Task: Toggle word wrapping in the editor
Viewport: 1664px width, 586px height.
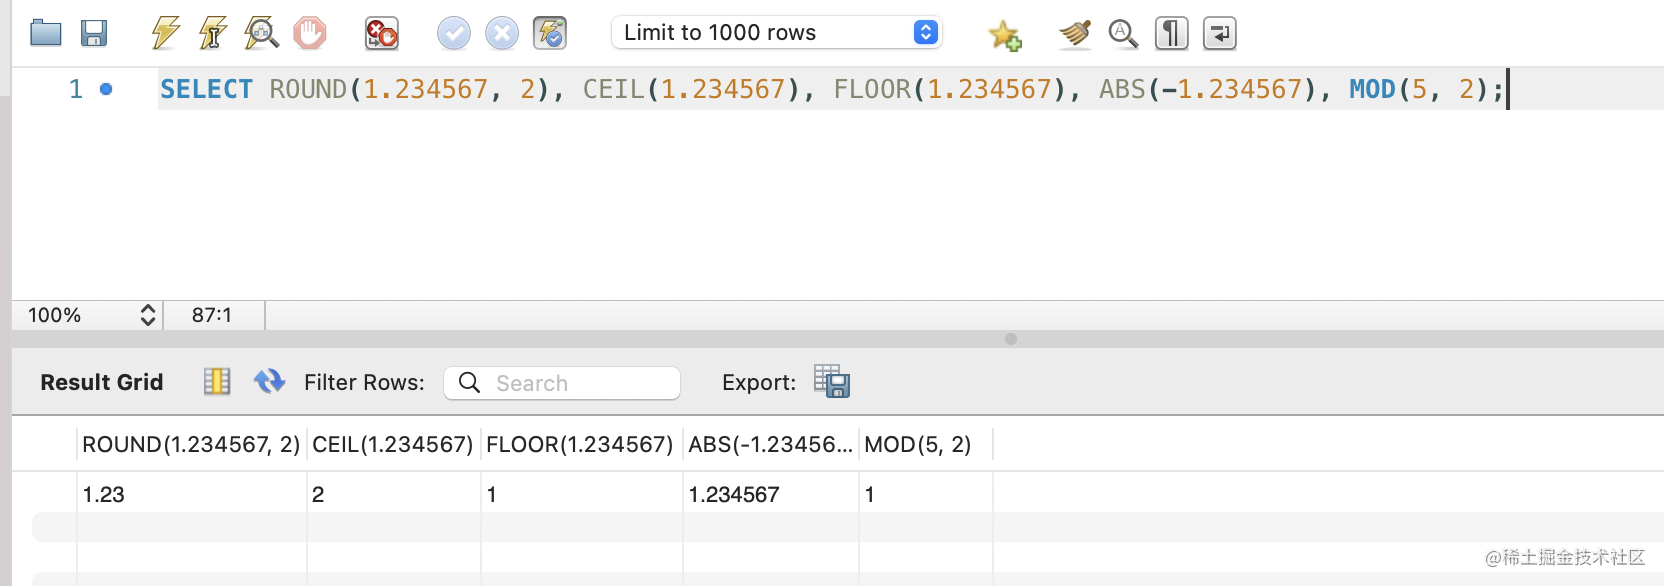Action: tap(1219, 33)
